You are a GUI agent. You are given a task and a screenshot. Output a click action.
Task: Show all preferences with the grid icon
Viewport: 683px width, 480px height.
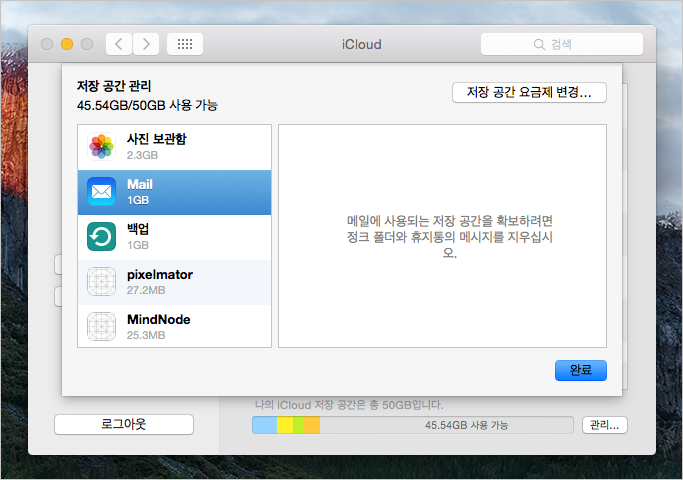pos(185,44)
